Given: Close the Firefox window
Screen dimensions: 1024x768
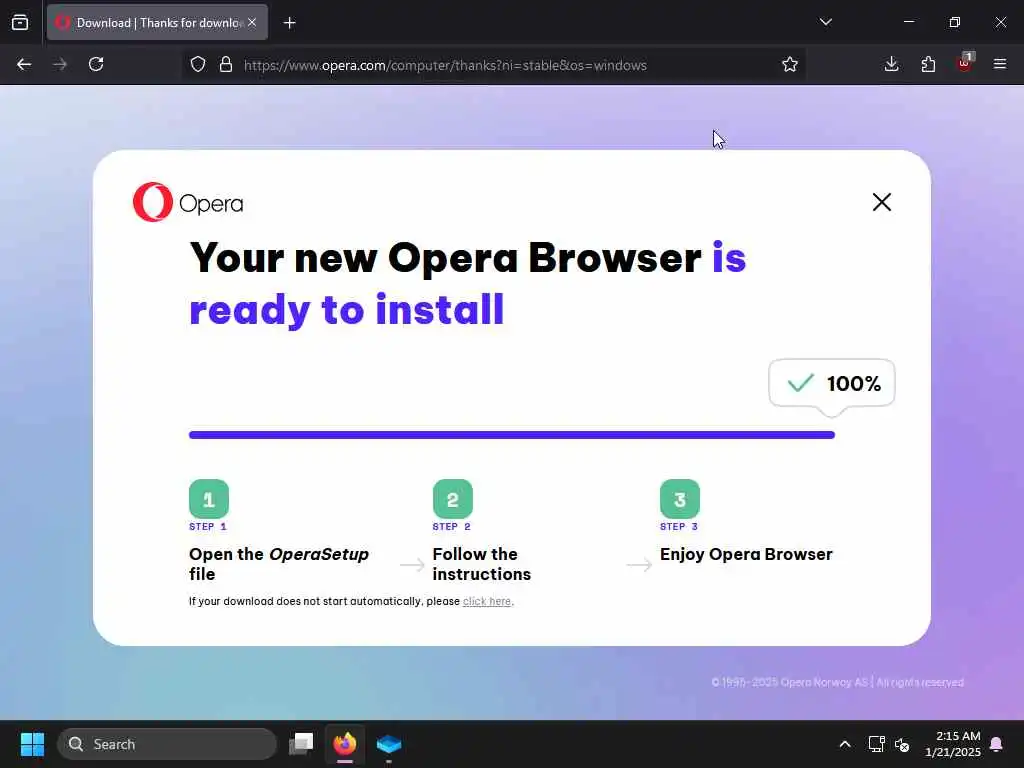Looking at the screenshot, I should pos(1000,22).
